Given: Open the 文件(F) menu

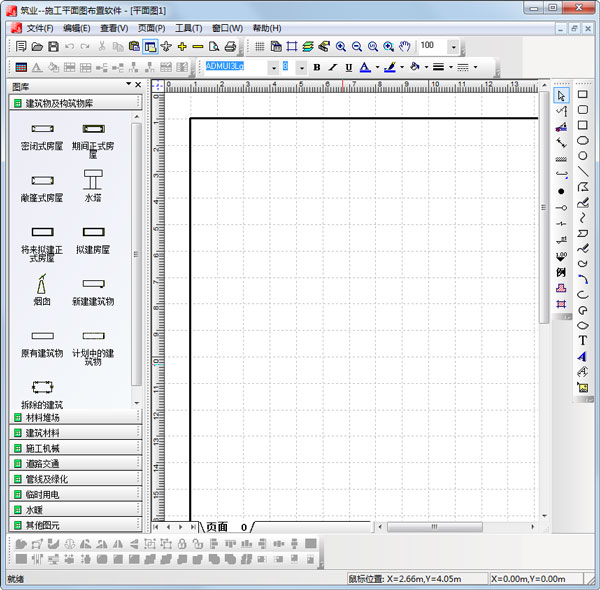Looking at the screenshot, I should pyautogui.click(x=40, y=28).
